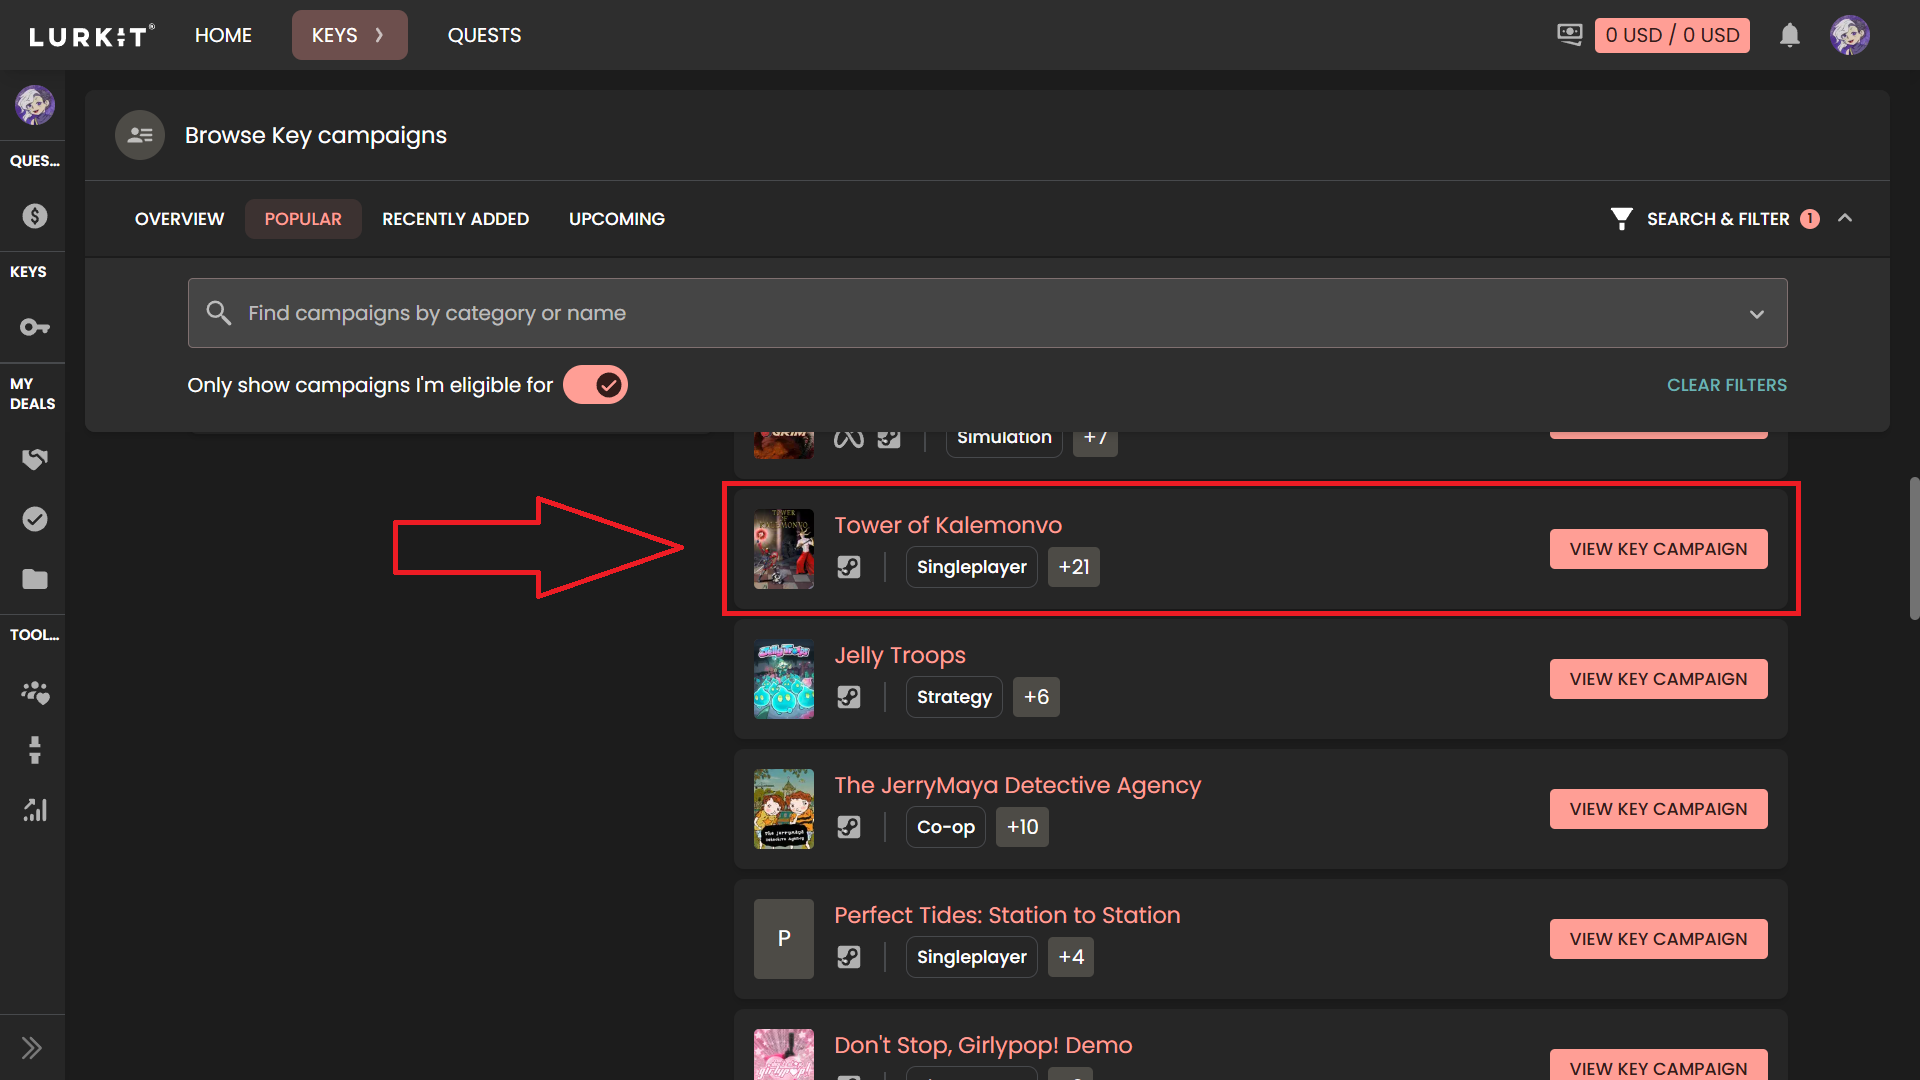Viewport: 1920px width, 1080px height.
Task: Open the dollar sign quests icon in sidebar
Action: point(35,216)
